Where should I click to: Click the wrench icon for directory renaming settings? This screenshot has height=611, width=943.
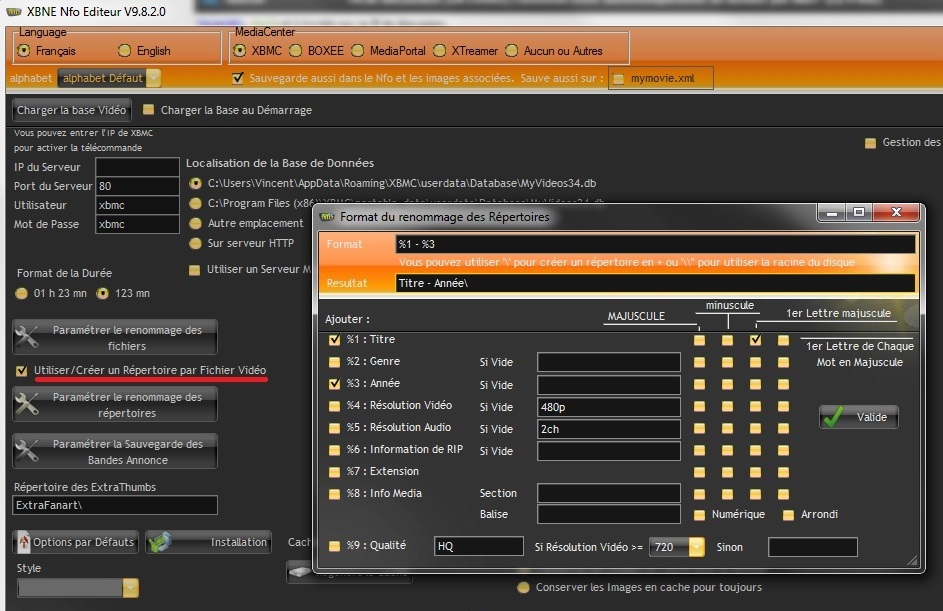coord(28,404)
